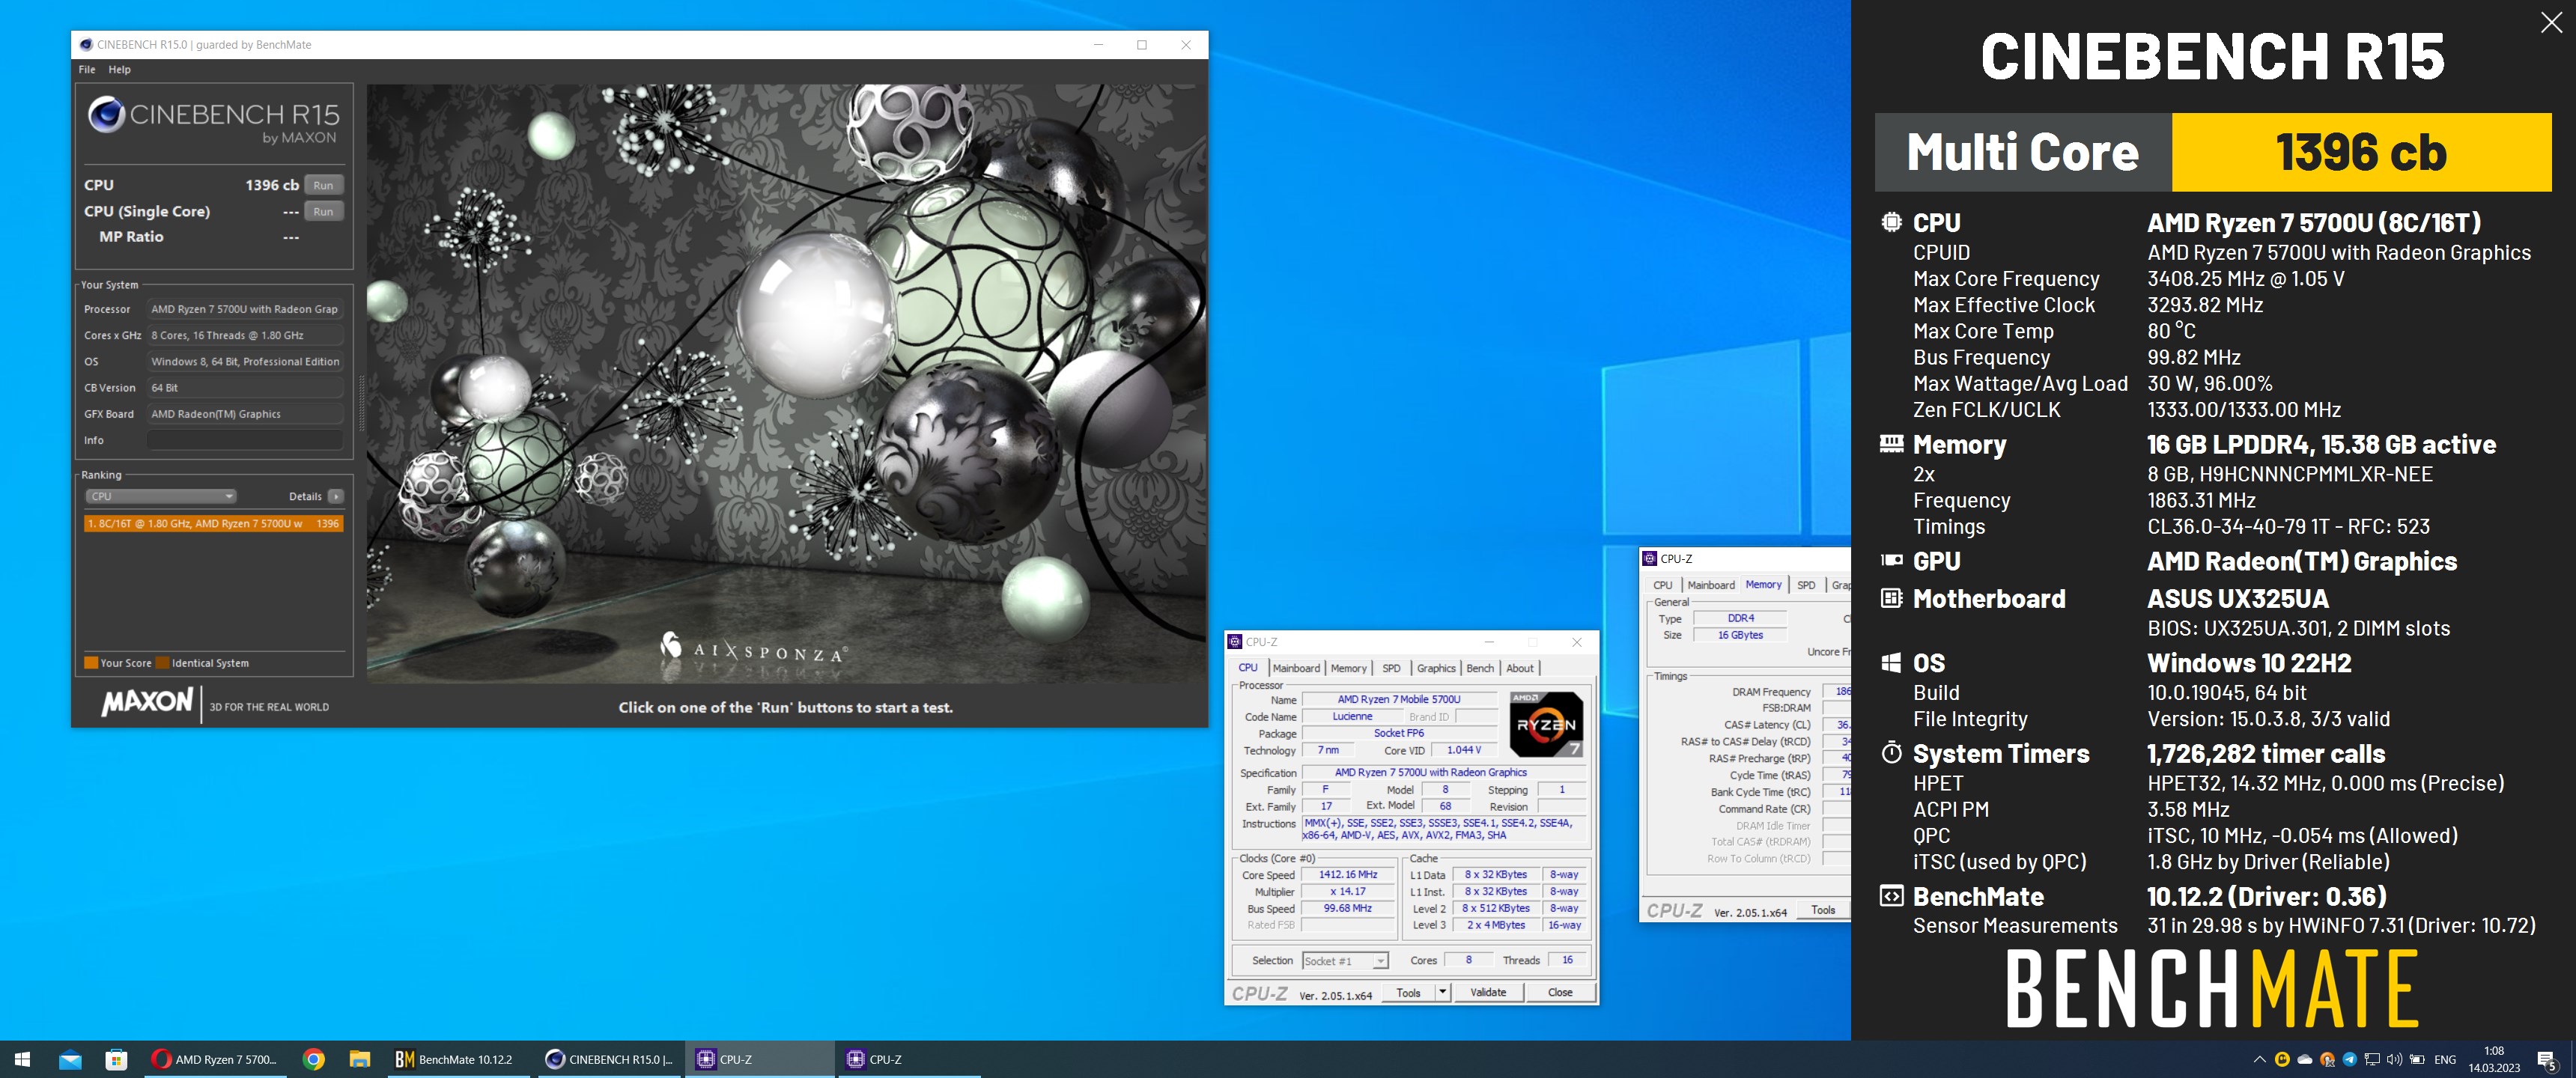The width and height of the screenshot is (2576, 1078).
Task: Switch input language via ENG indicator
Action: point(2445,1059)
